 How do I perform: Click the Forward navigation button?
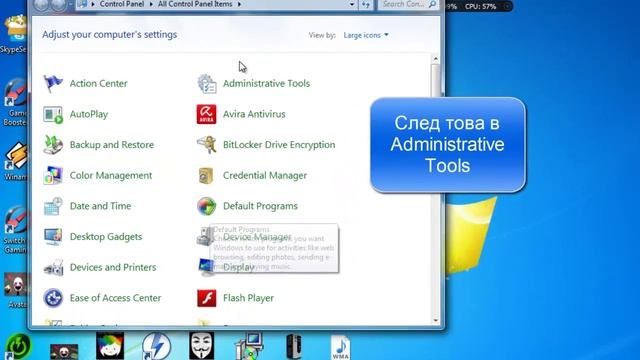tap(58, 4)
